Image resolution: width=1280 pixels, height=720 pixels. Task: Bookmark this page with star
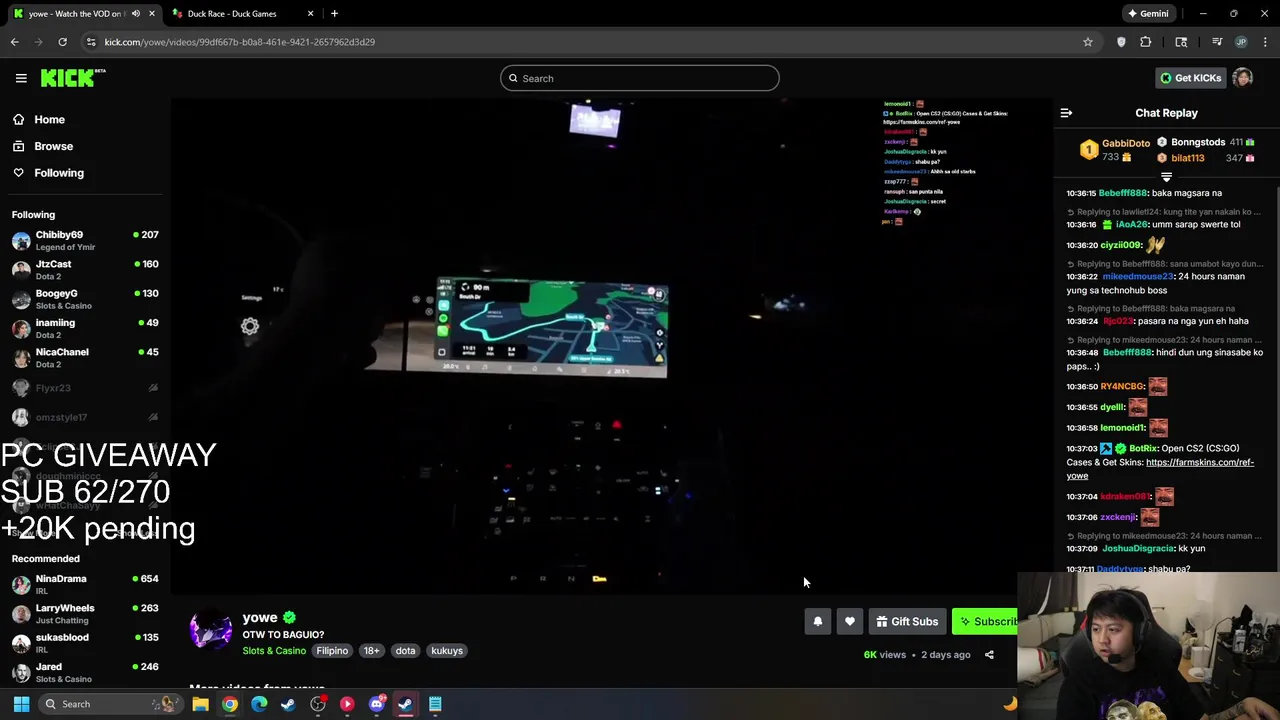click(1088, 41)
